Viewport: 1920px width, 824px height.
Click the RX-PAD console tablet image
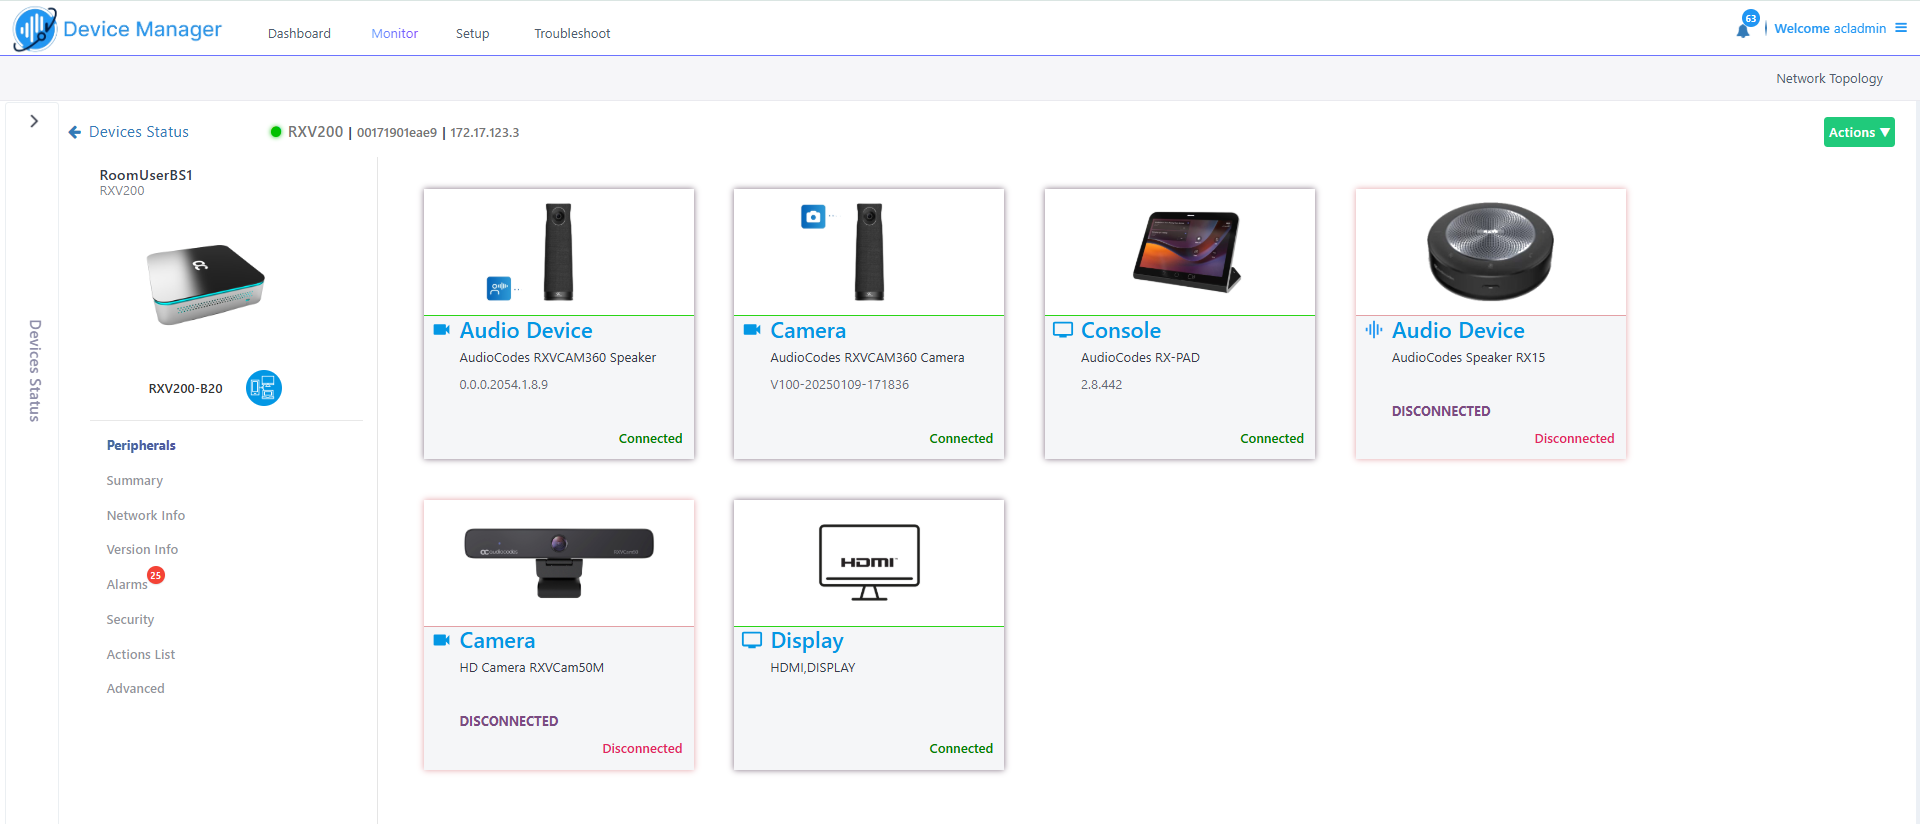click(x=1187, y=250)
